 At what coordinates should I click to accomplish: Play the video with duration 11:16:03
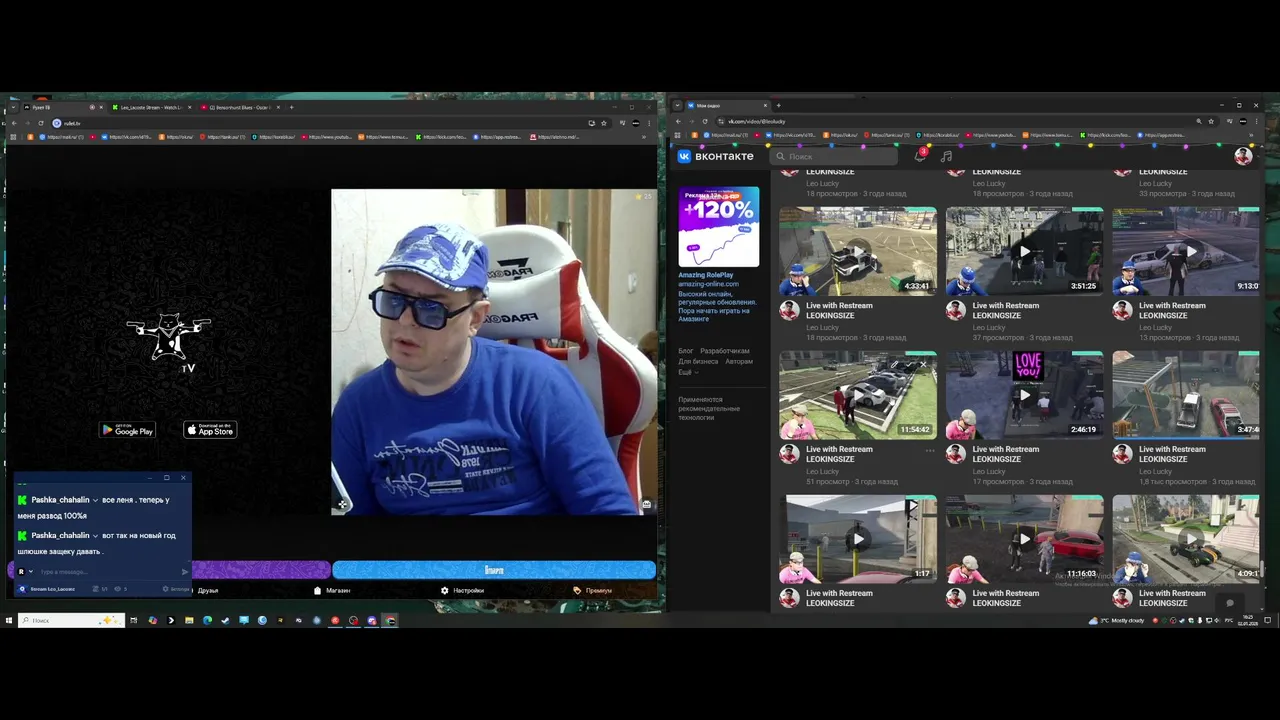click(x=1024, y=539)
